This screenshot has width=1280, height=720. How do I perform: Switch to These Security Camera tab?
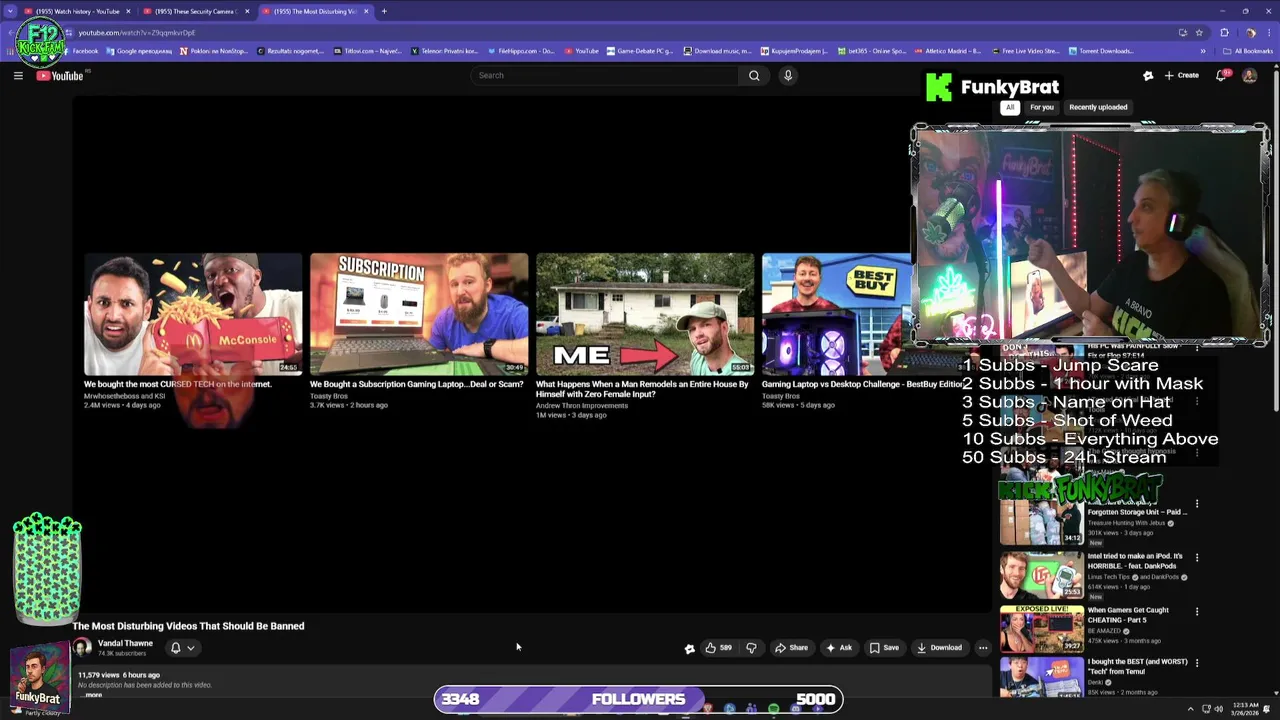[196, 11]
